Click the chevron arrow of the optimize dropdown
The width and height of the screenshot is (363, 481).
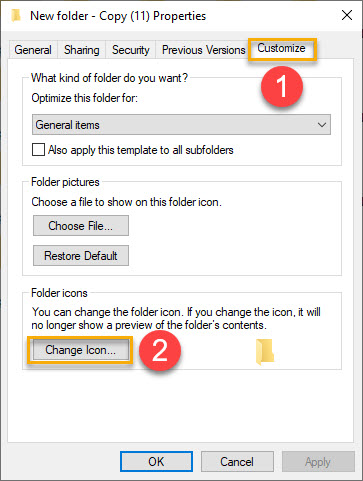click(322, 125)
